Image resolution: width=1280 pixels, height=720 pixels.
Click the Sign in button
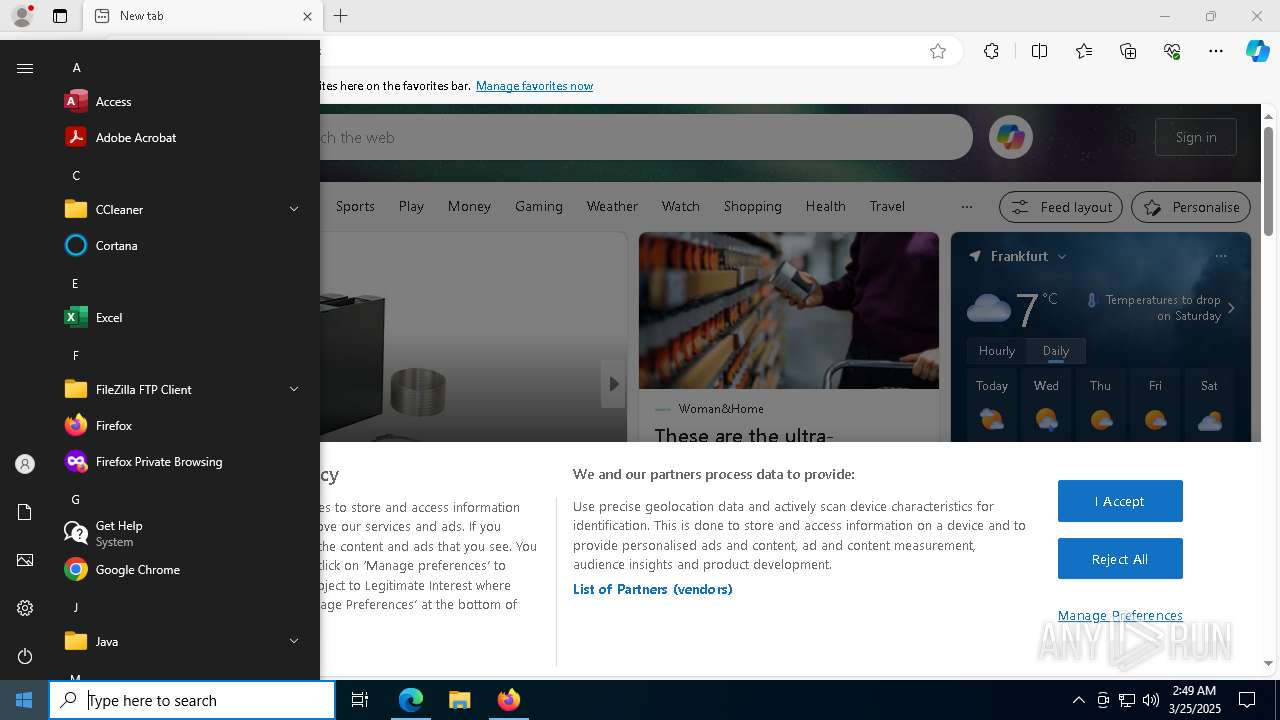pos(1196,137)
